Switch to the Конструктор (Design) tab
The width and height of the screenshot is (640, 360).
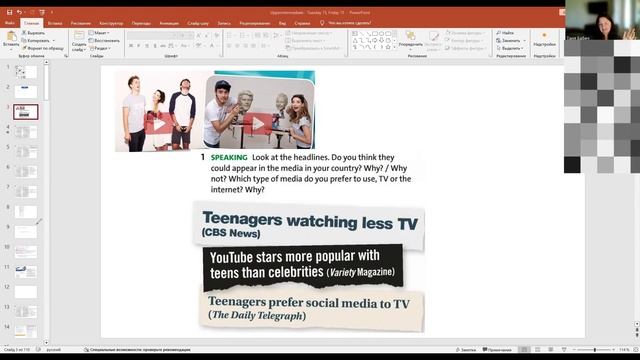click(111, 23)
